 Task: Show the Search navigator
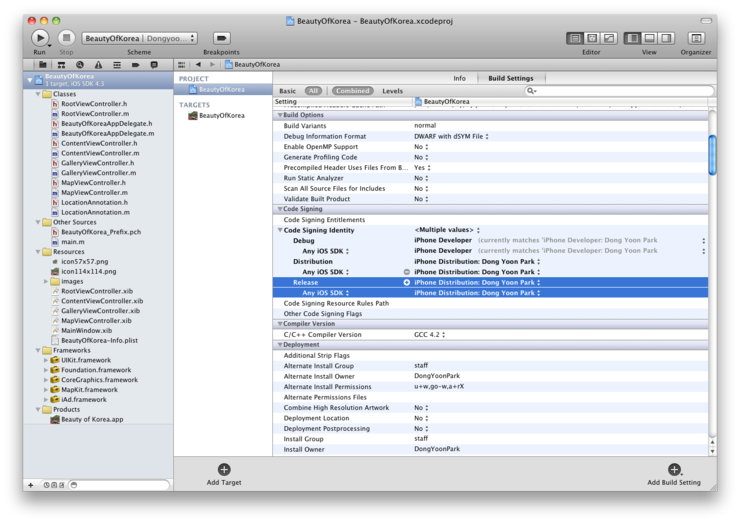click(x=80, y=65)
